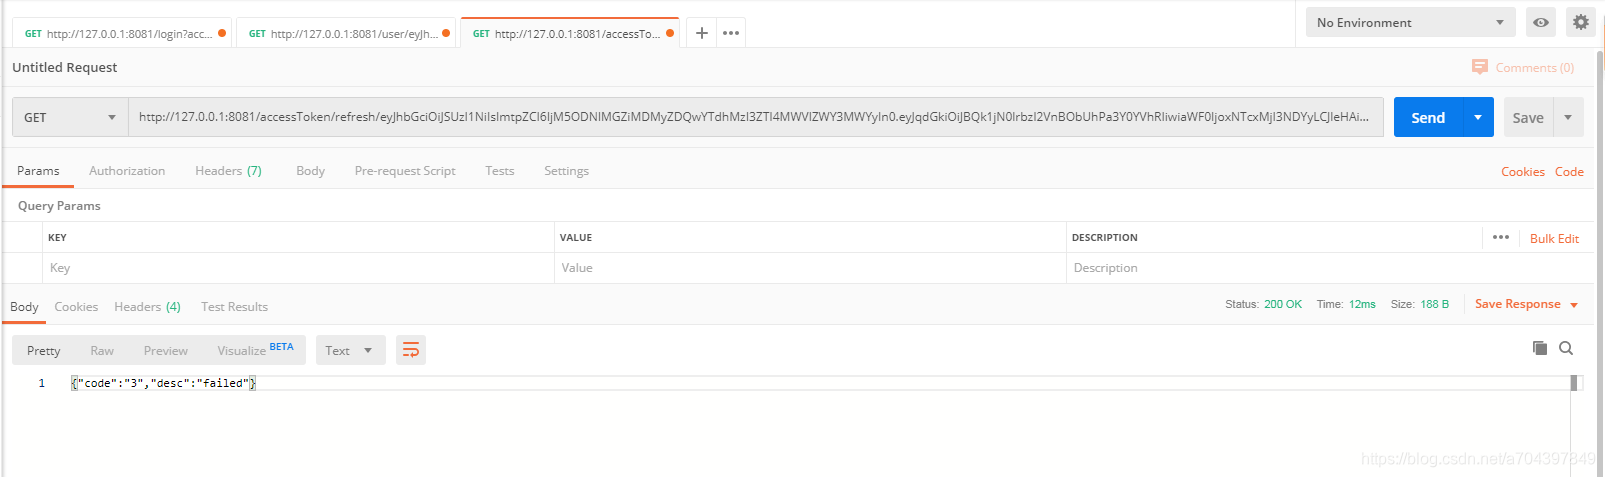
Task: Search the response with magnifier icon
Action: 1566,348
